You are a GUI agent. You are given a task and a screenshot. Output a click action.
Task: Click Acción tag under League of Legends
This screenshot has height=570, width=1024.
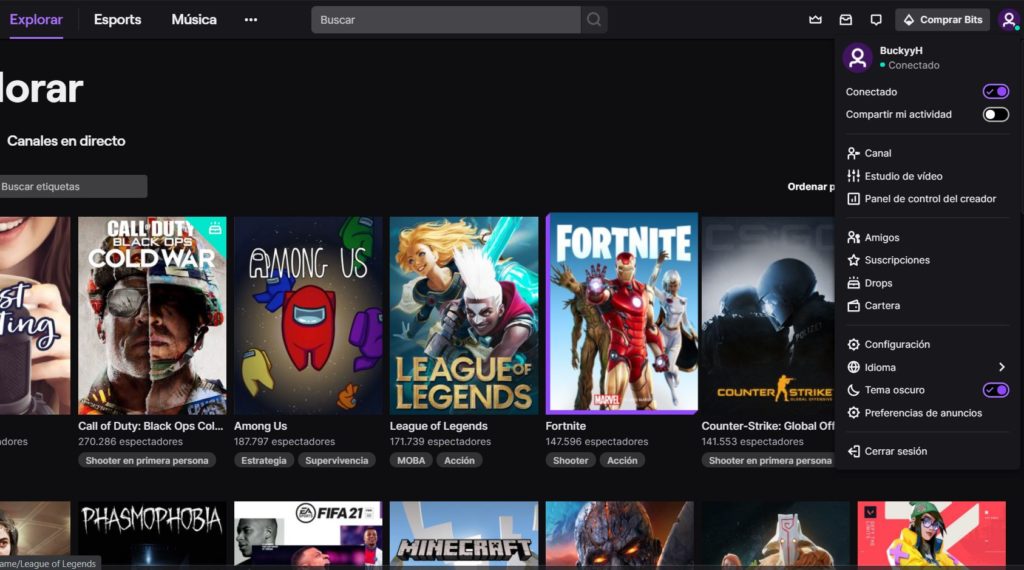pos(459,460)
